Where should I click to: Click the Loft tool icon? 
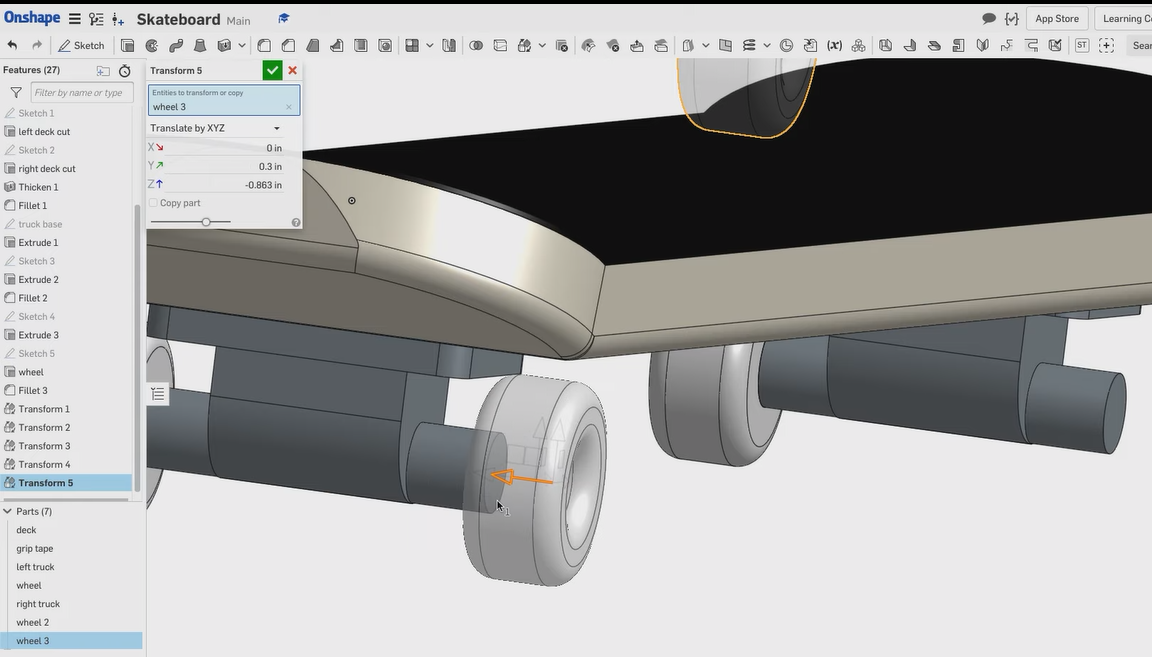200,45
